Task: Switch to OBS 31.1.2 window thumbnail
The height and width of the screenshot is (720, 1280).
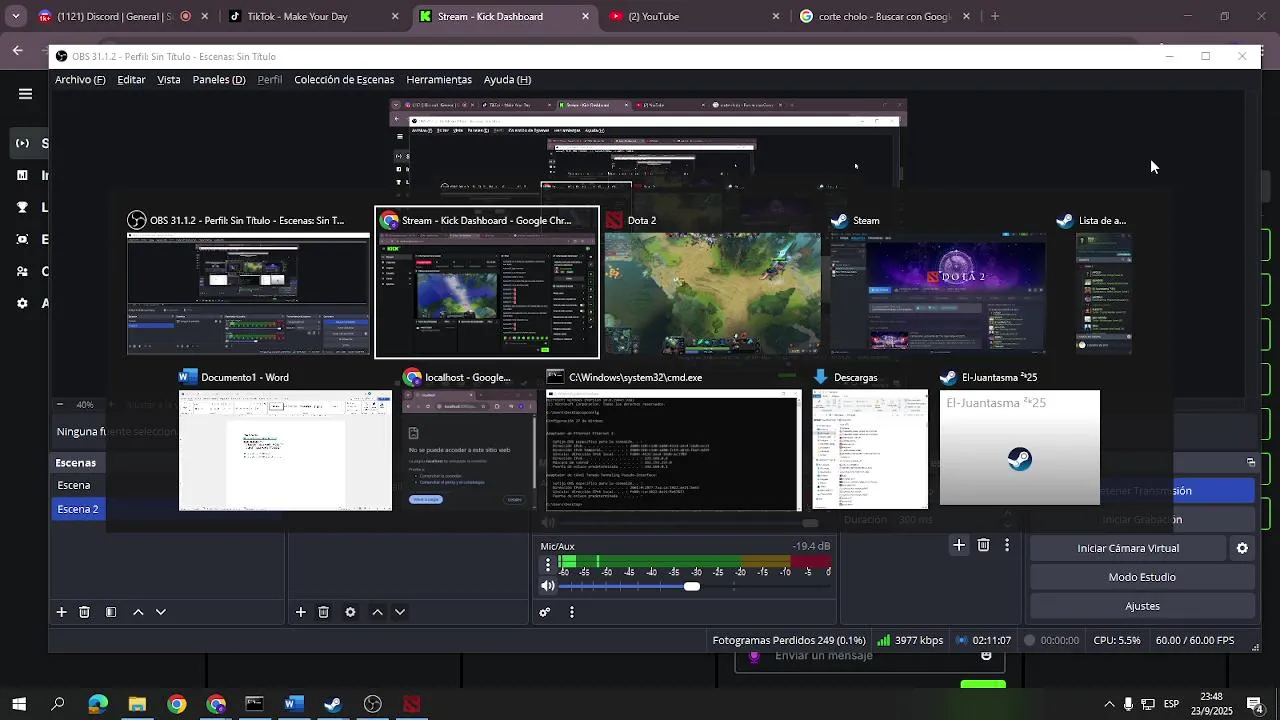Action: click(x=248, y=283)
